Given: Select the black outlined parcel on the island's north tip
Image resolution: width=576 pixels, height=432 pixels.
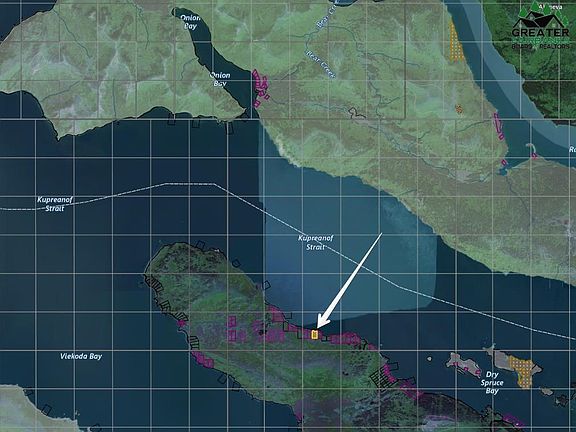Looking at the screenshot, I should click(x=200, y=245).
